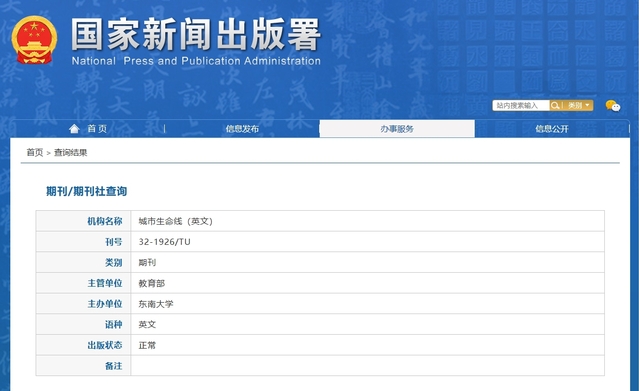Open the 类别 search category dropdown
The image size is (639, 391).
click(578, 106)
